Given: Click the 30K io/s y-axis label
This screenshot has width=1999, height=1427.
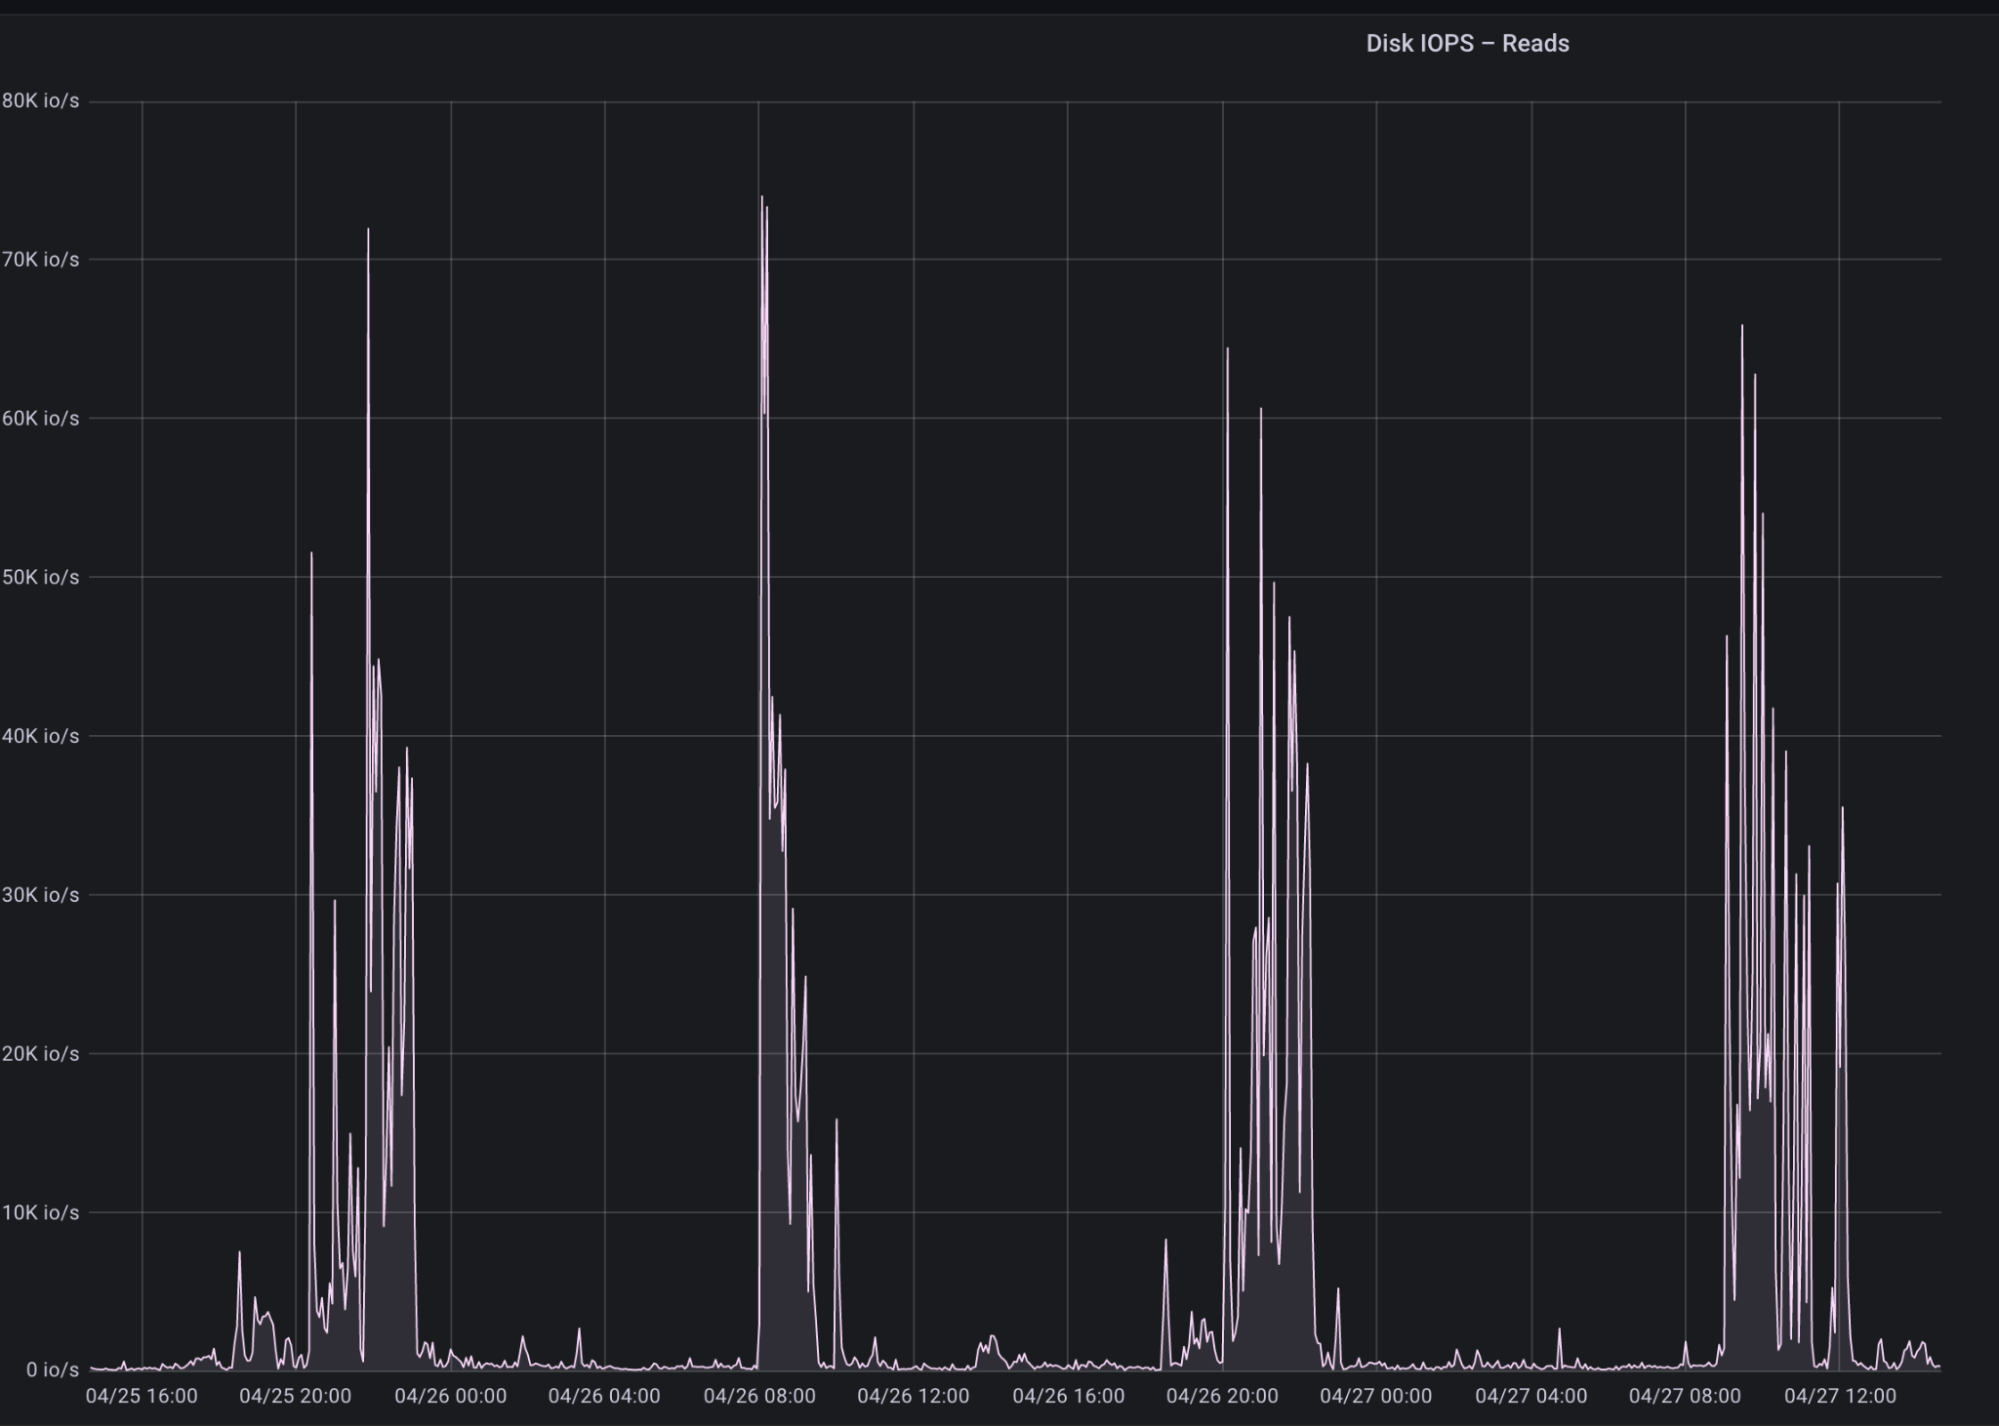Looking at the screenshot, I should pos(41,895).
